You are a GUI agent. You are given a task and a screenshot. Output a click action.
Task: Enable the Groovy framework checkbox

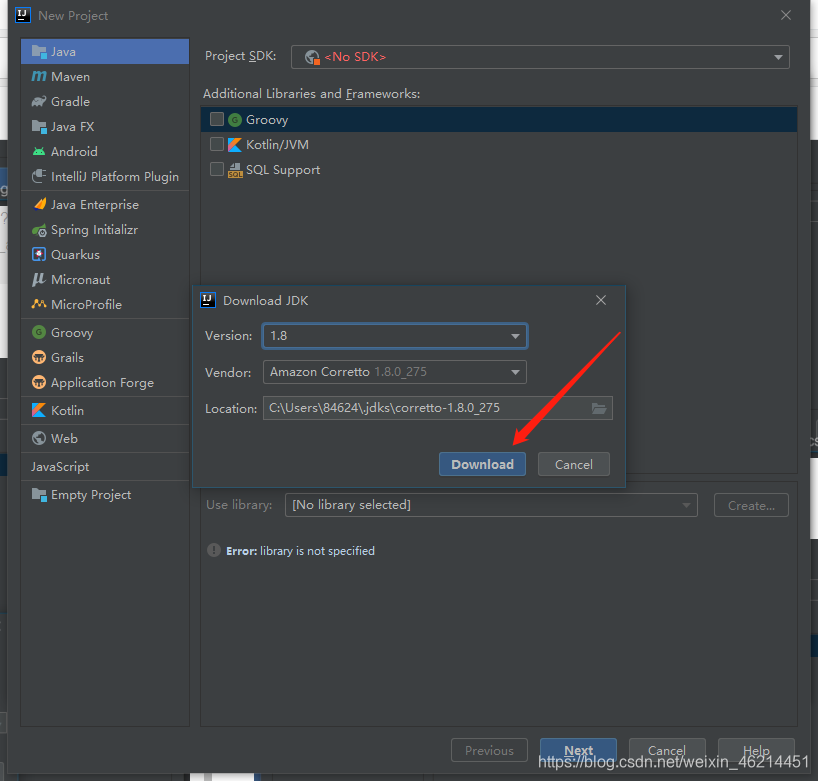coord(216,119)
